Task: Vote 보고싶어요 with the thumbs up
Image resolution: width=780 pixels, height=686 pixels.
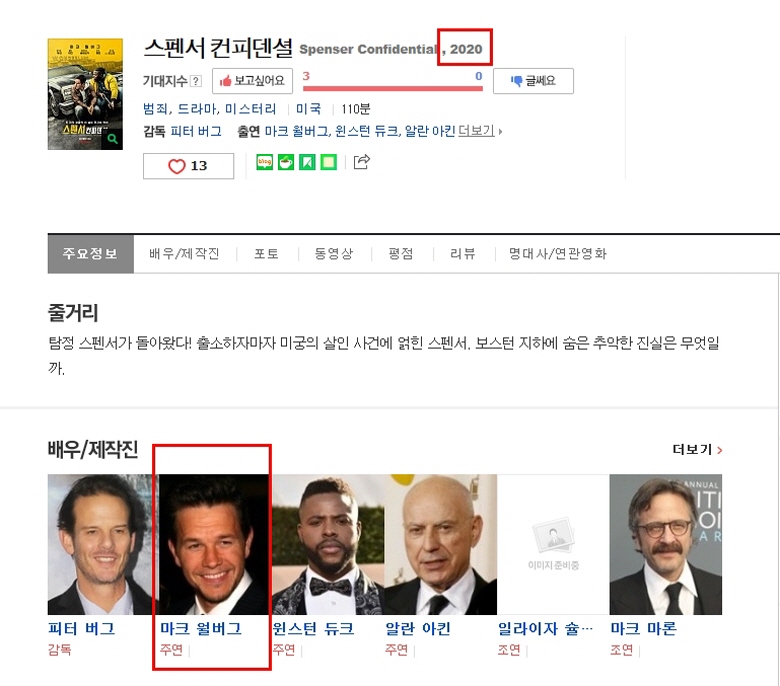Action: pyautogui.click(x=252, y=81)
